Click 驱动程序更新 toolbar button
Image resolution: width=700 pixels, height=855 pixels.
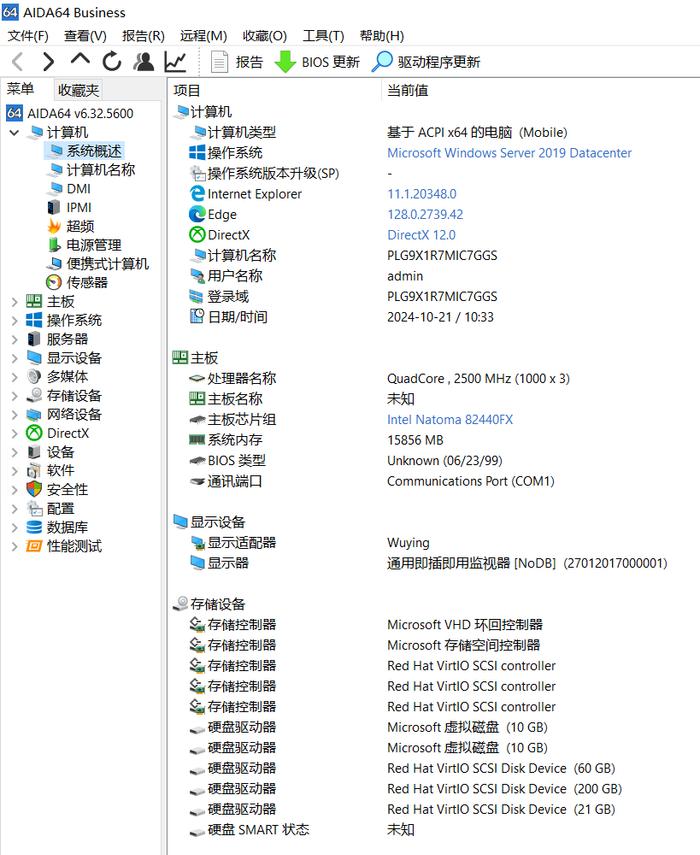coord(426,62)
